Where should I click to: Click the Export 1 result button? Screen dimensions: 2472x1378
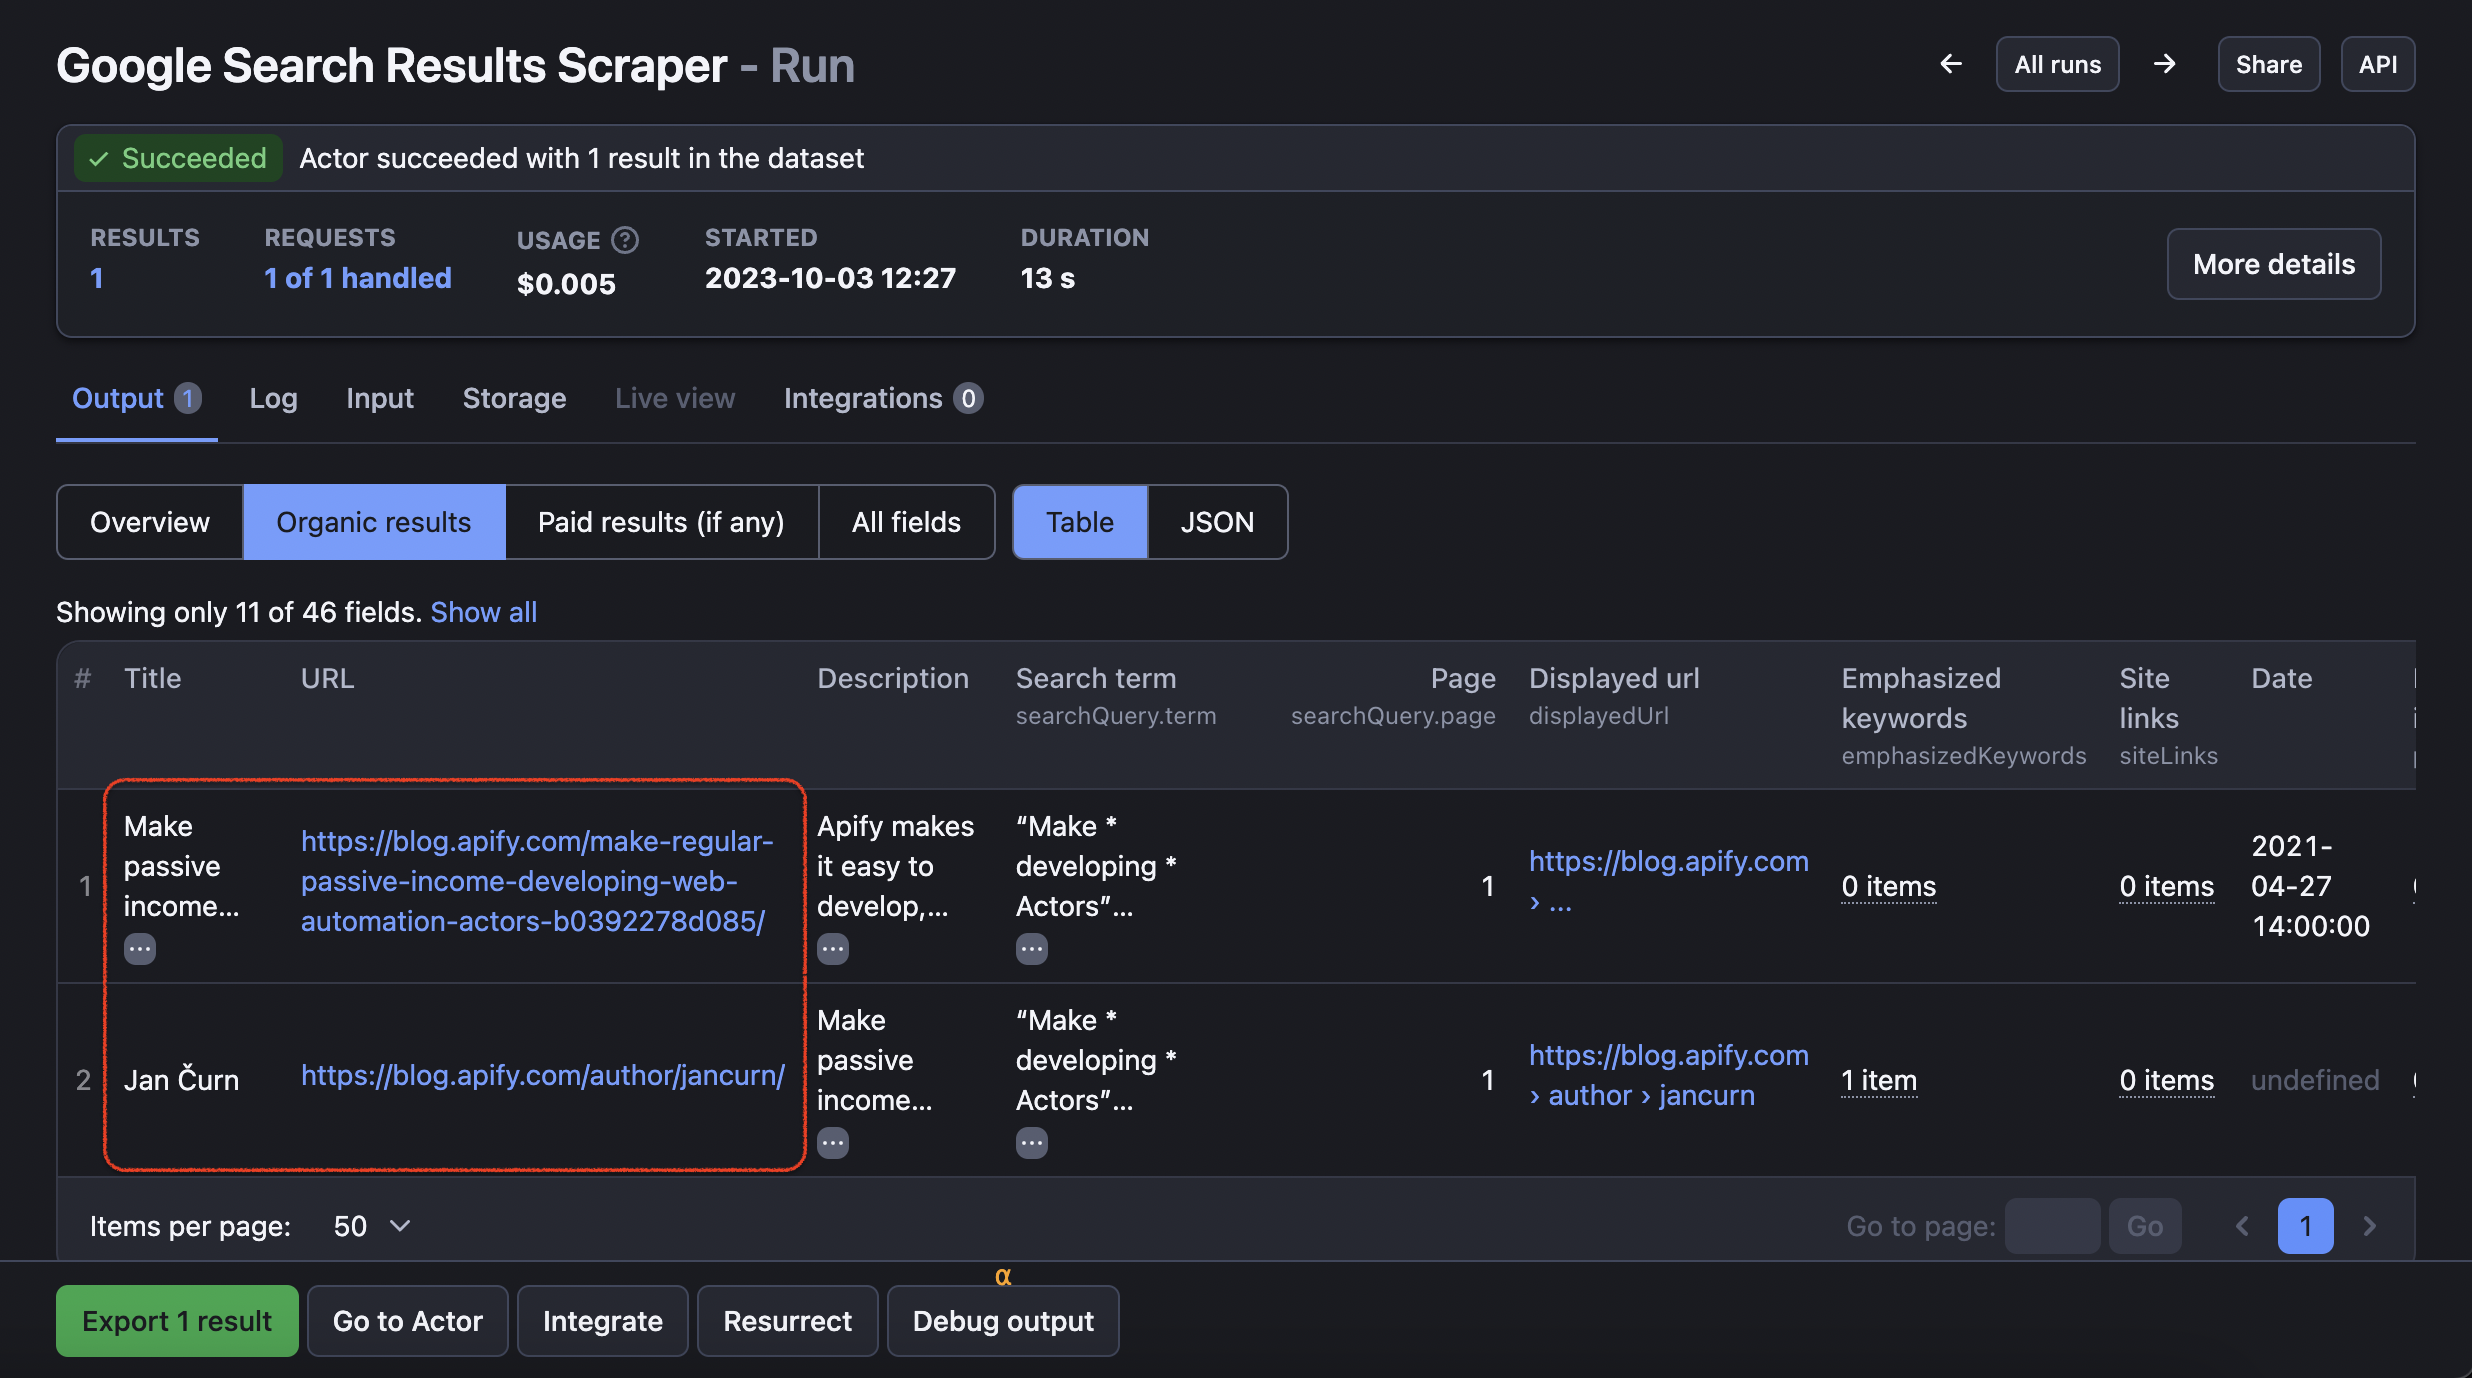point(176,1320)
